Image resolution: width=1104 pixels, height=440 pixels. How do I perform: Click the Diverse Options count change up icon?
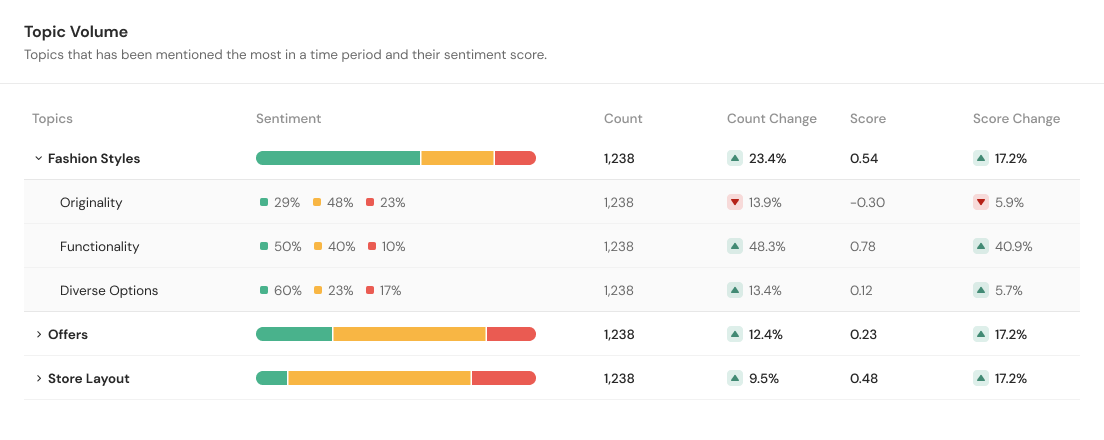tap(735, 290)
